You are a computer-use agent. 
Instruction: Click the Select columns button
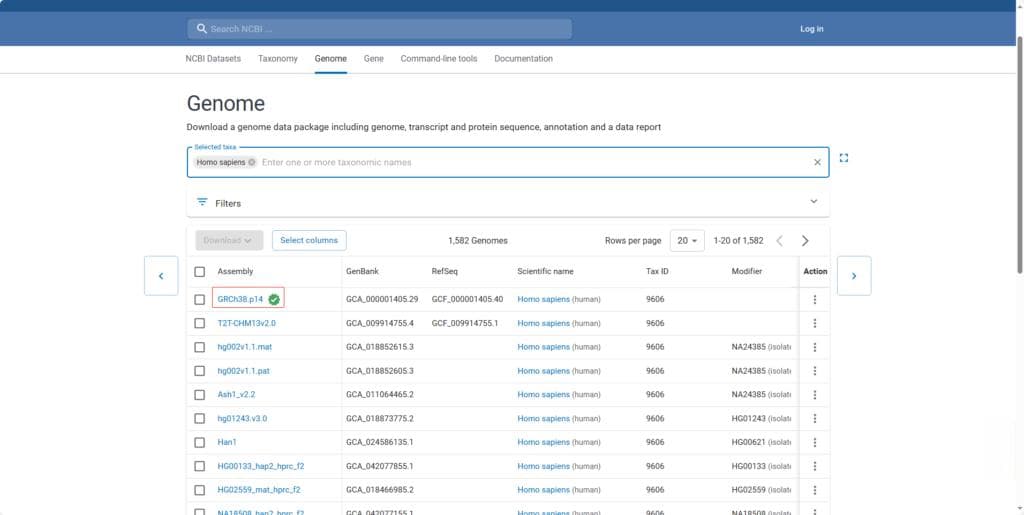[x=309, y=240]
